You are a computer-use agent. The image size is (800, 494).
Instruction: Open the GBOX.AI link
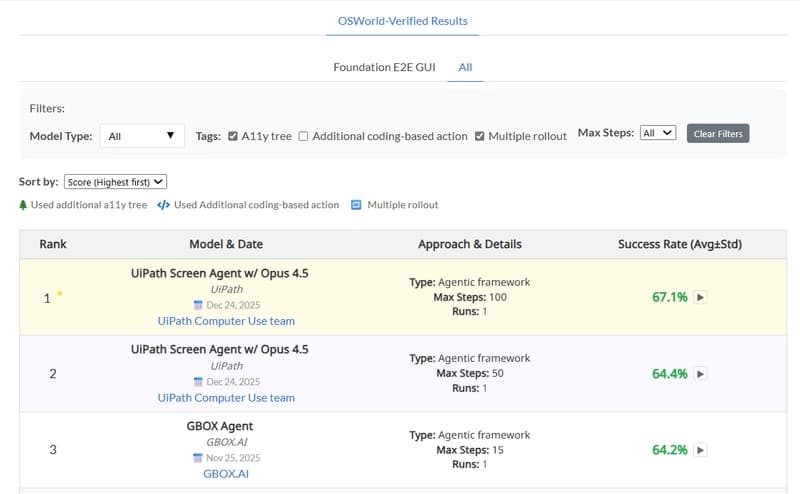226,474
